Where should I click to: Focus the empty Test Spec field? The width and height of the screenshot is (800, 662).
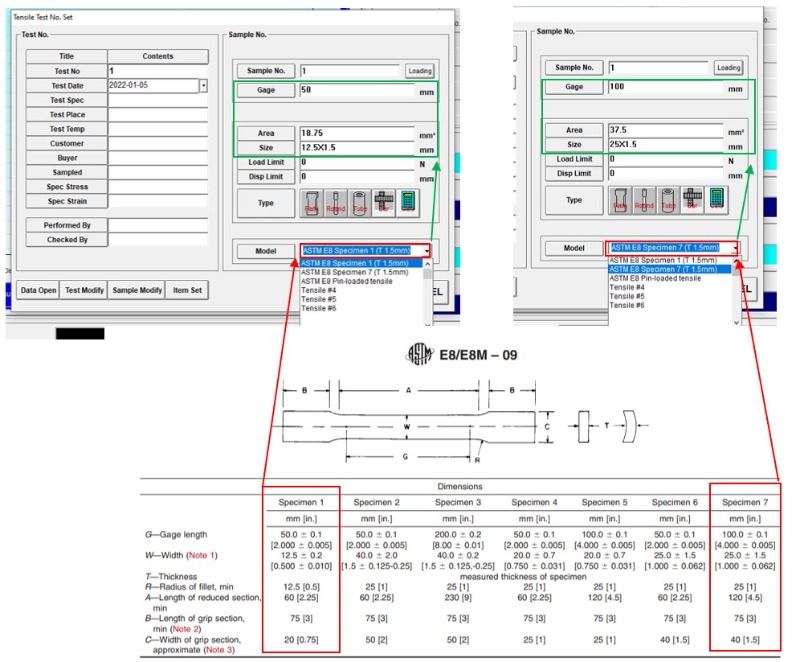click(x=158, y=100)
